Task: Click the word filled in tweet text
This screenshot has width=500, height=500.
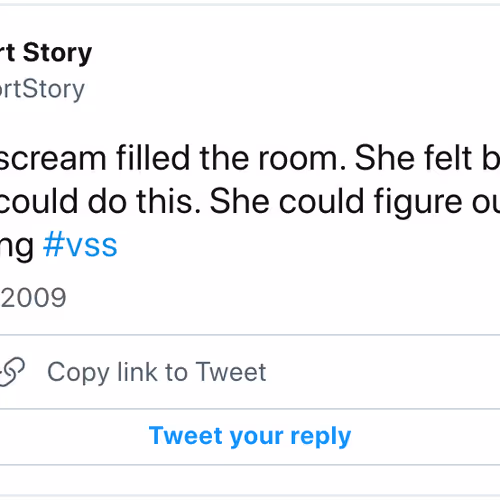Action: tap(153, 158)
